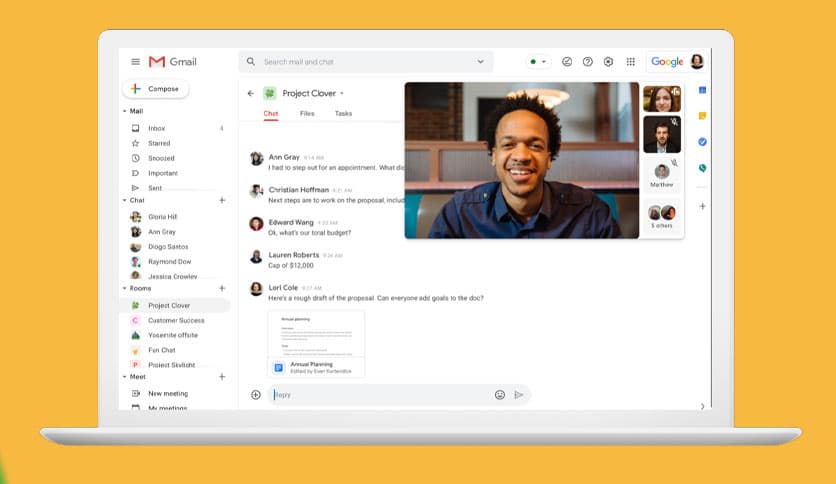
Task: Click Christian Hoffman's message avatar
Action: point(256,191)
